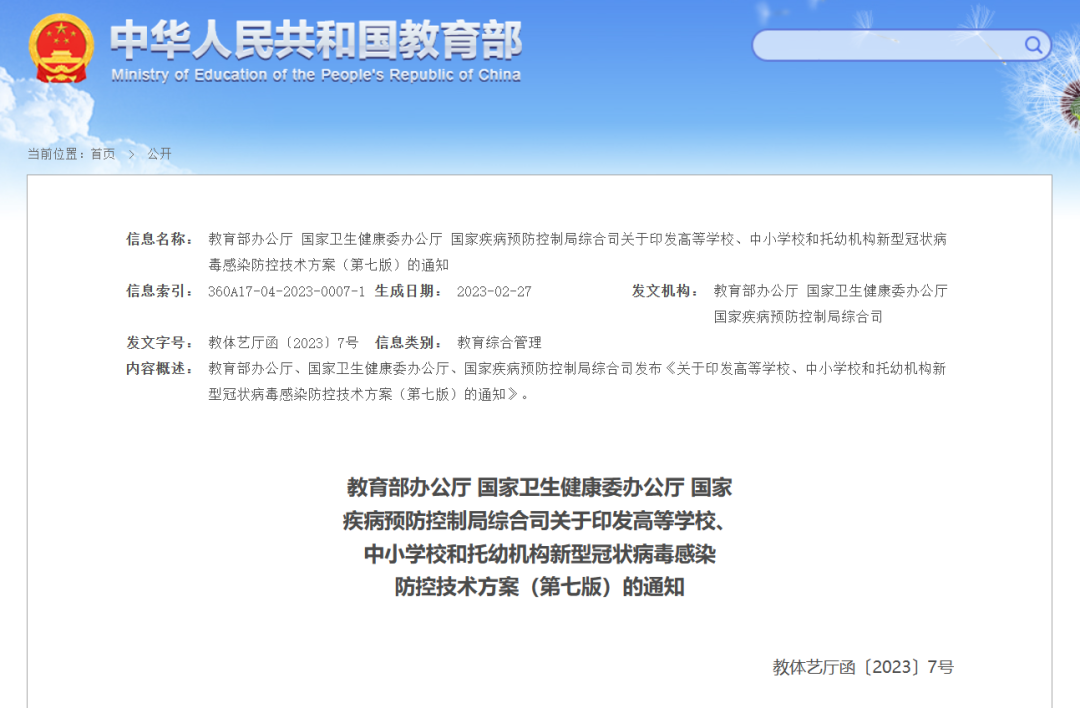Click the 信息名称 label

pos(159,239)
